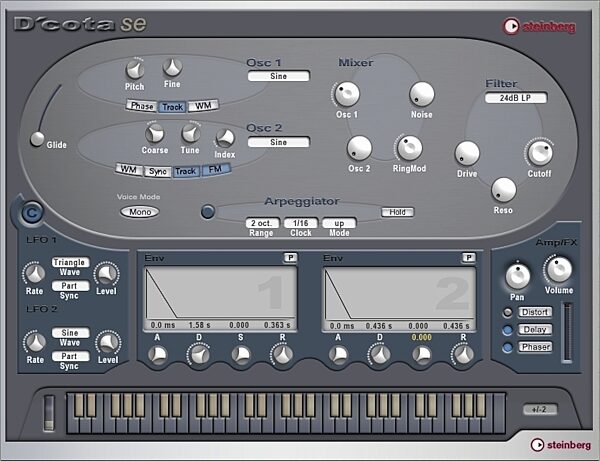Click the LFO 1 Level knob
This screenshot has height=461, width=600.
point(107,274)
